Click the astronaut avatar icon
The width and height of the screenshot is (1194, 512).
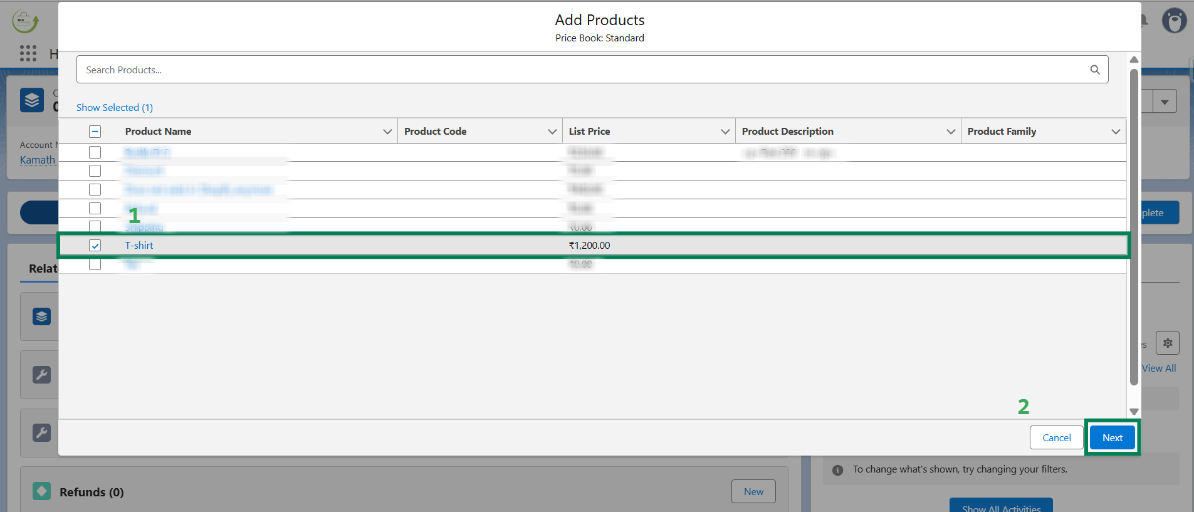[1174, 20]
